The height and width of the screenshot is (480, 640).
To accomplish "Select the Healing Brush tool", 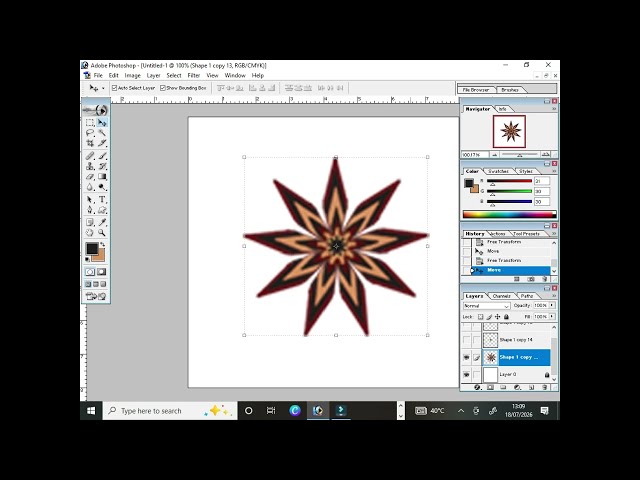I will [x=90, y=156].
